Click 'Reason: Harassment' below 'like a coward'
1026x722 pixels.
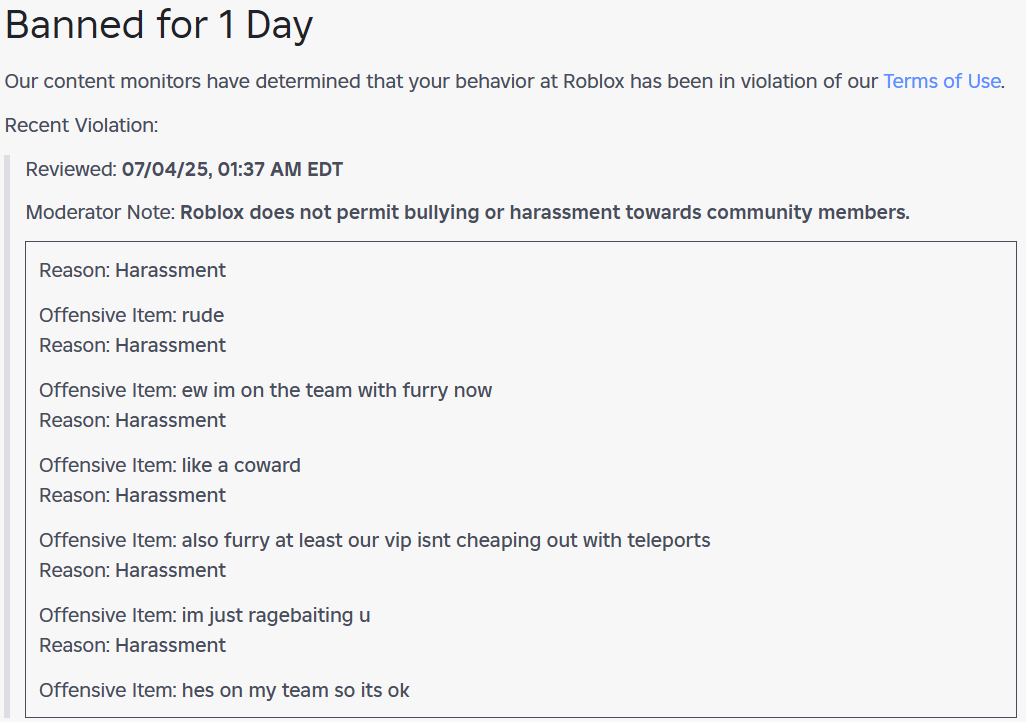[x=132, y=496]
